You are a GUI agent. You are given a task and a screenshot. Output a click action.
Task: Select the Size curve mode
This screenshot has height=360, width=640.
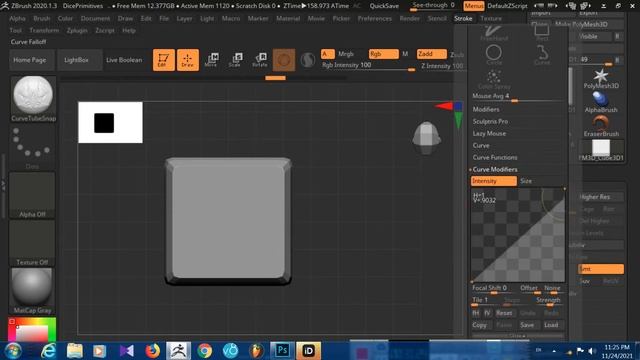(x=526, y=181)
